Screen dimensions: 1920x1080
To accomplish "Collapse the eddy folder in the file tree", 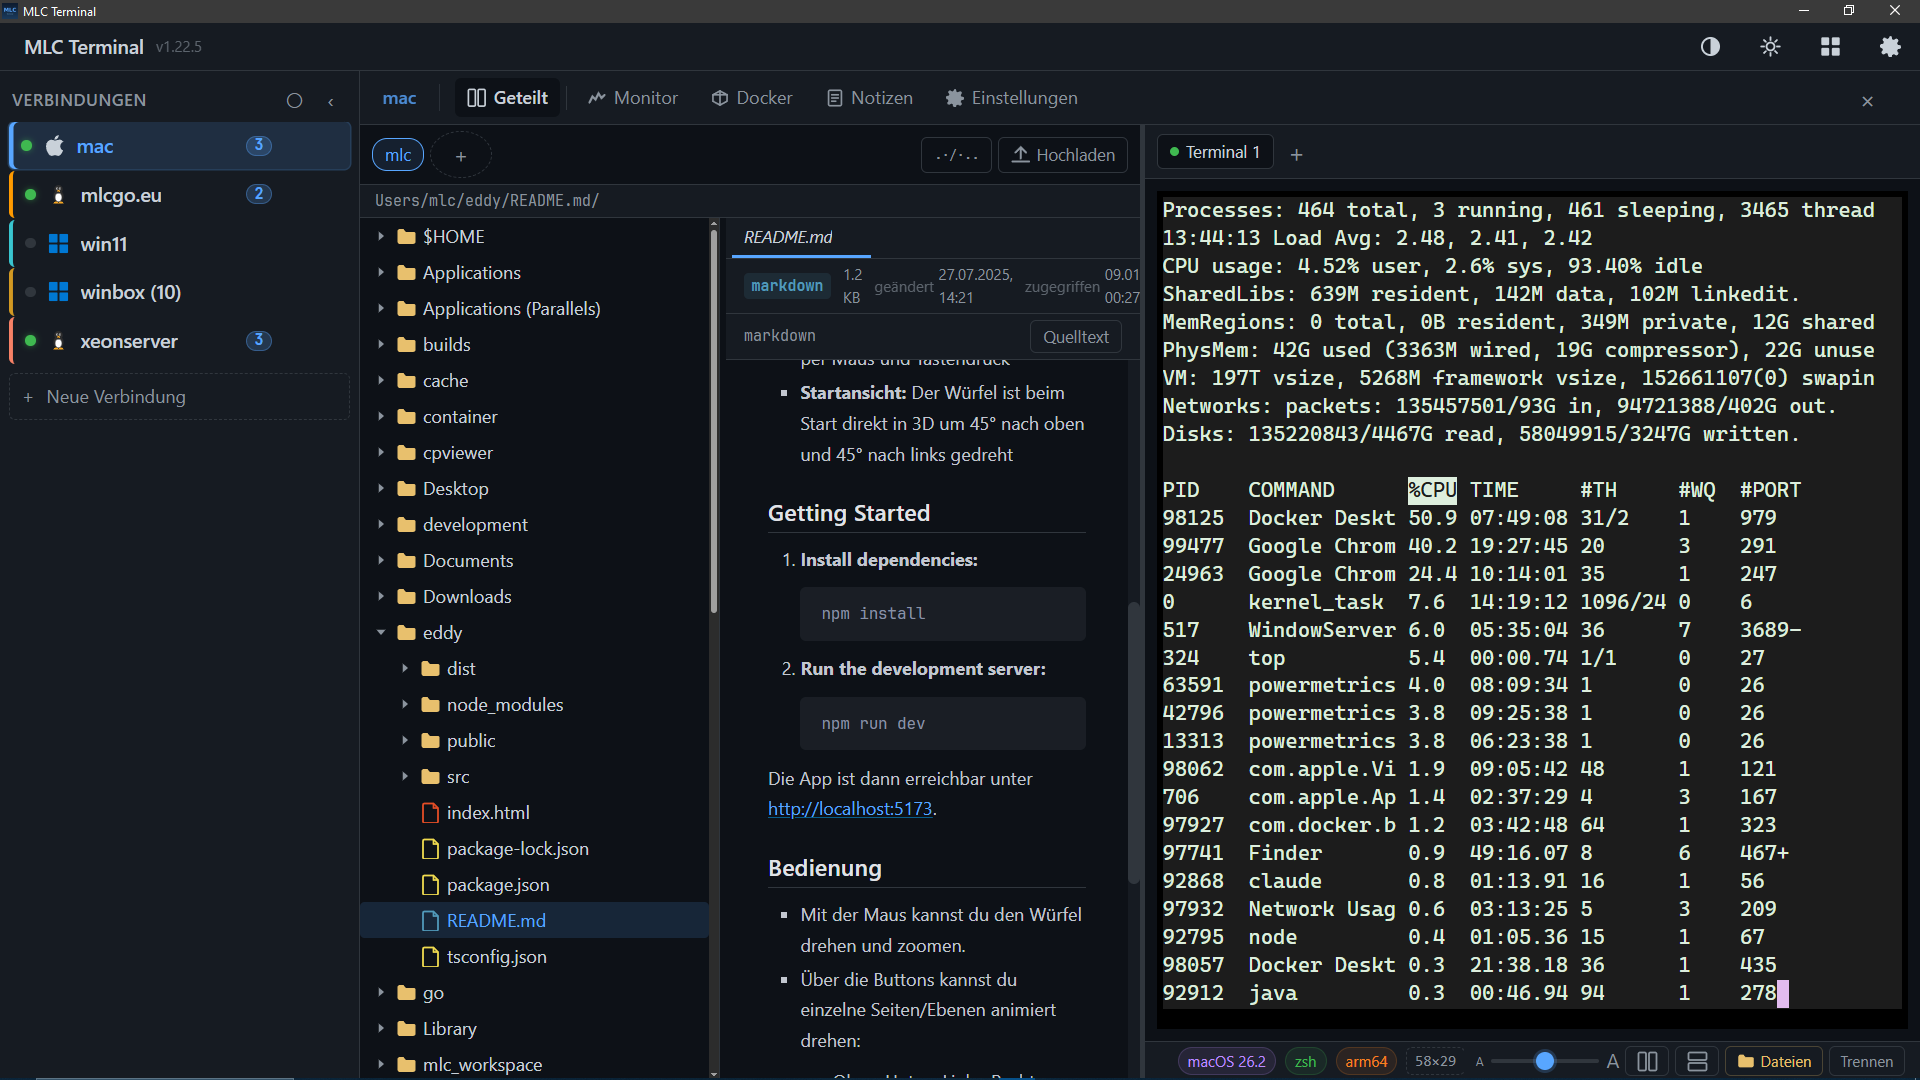I will (x=381, y=632).
